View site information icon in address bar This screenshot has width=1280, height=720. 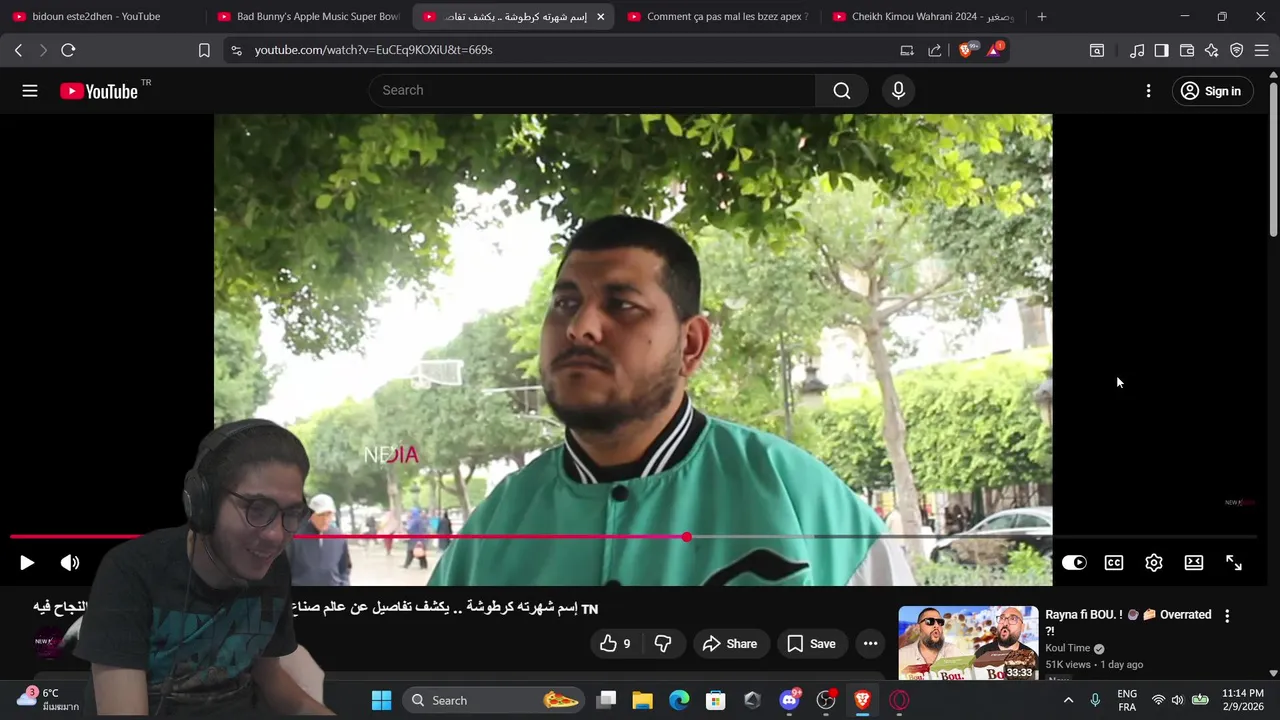point(236,50)
